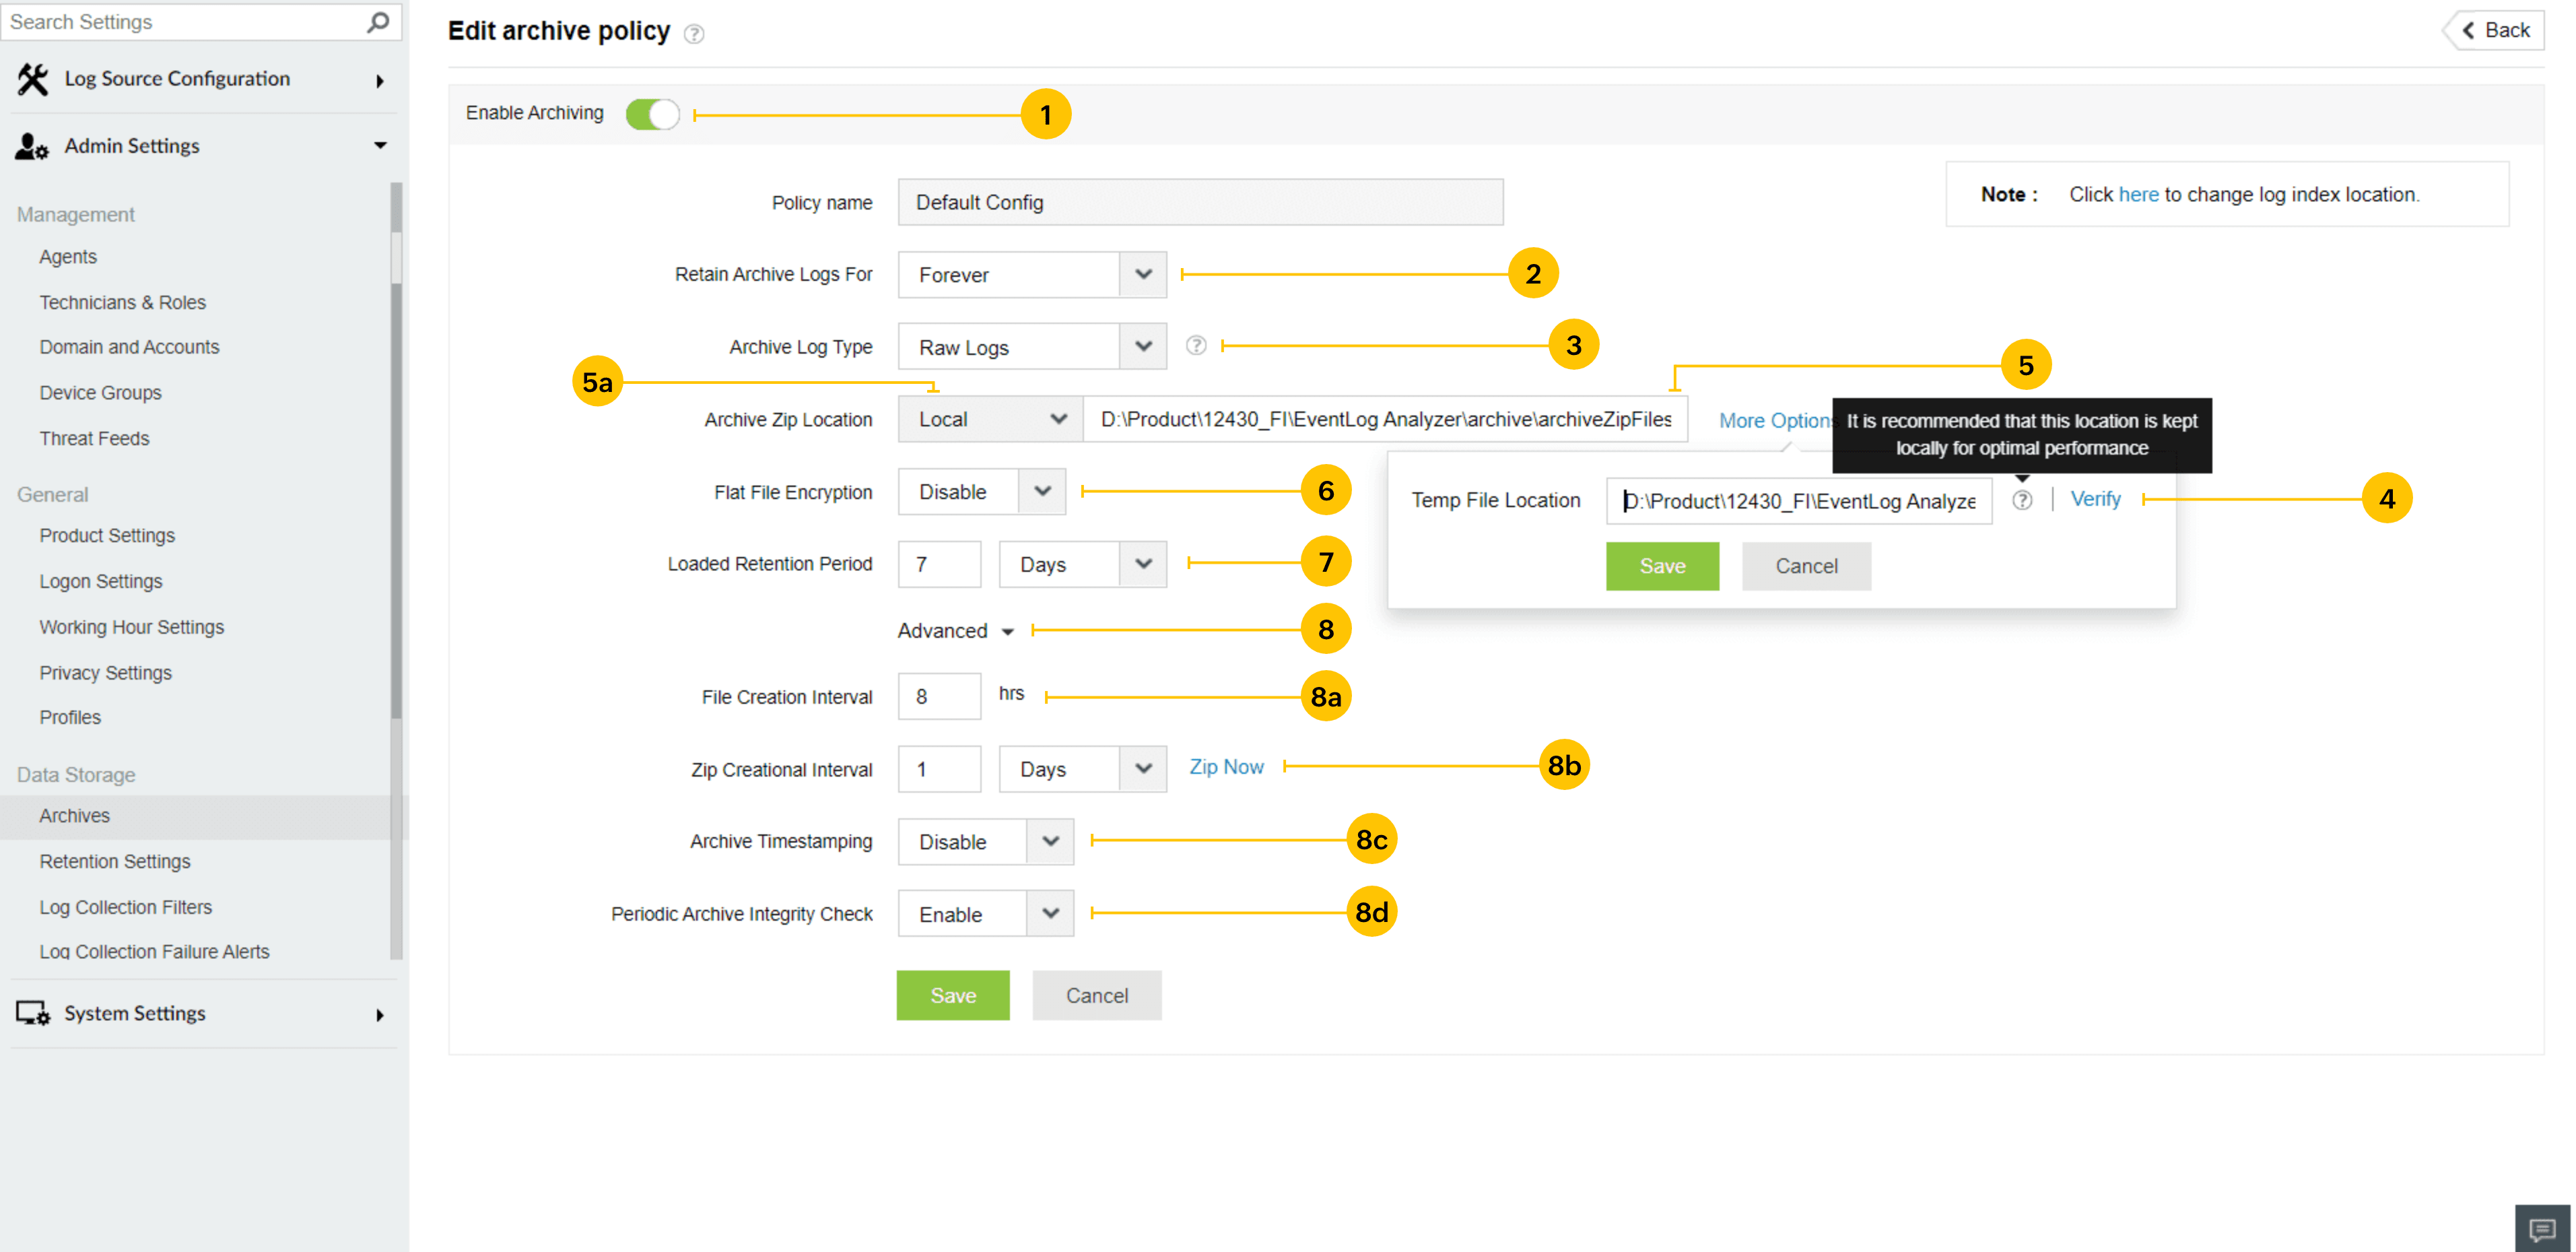
Task: Click help icon beside Temp File Location
Action: [2022, 500]
